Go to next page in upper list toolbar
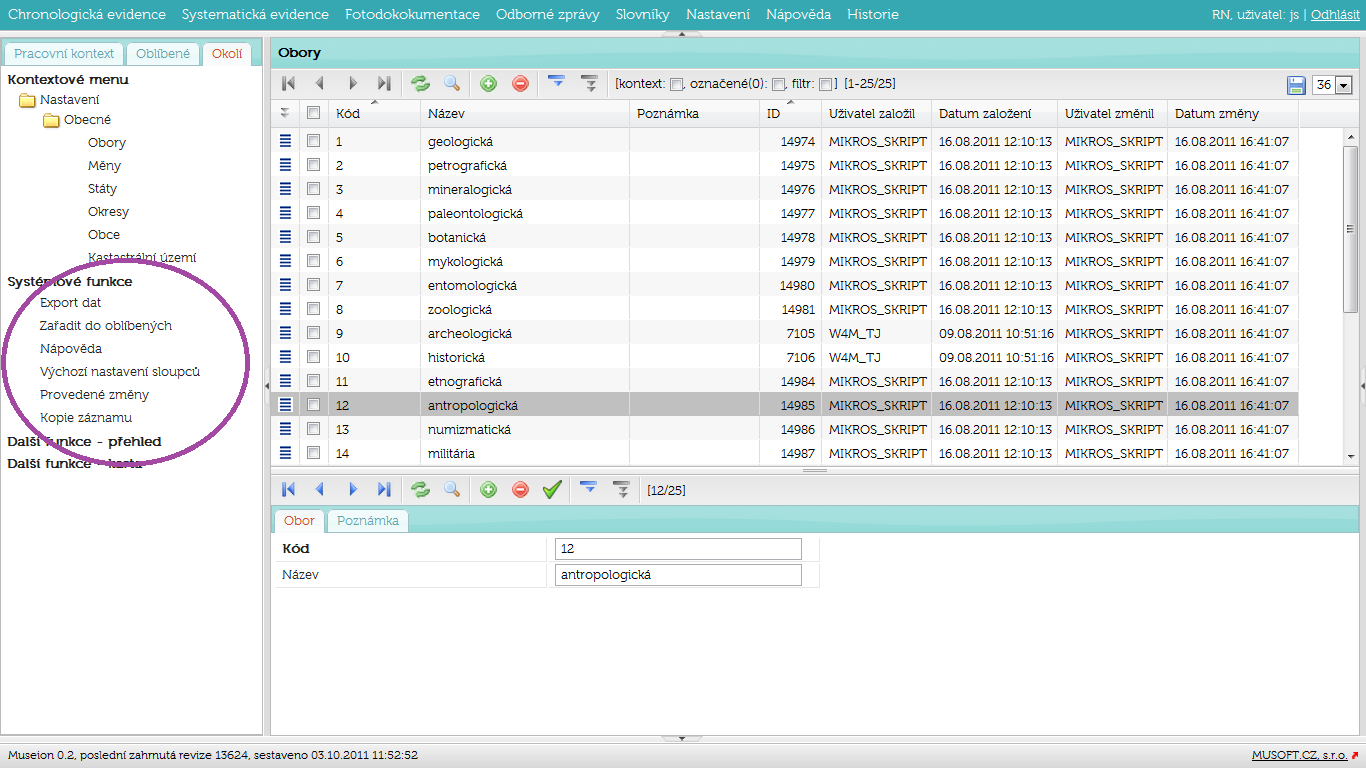 352,84
